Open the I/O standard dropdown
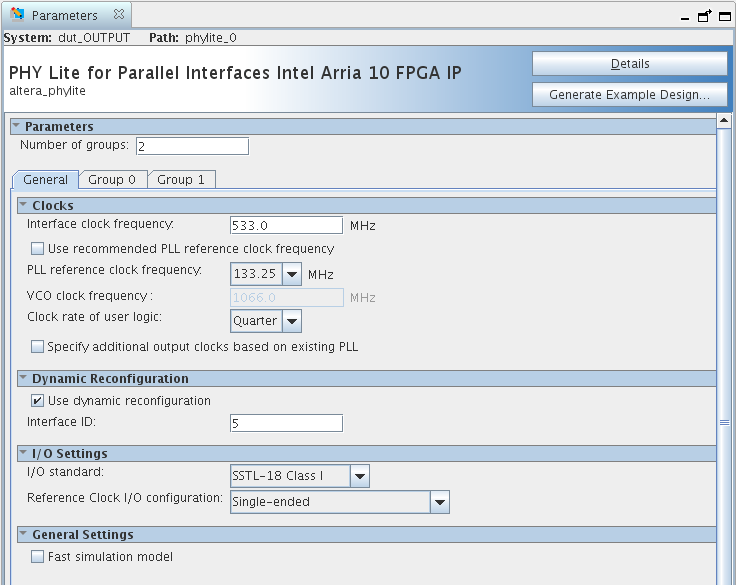Screen dimensions: 736x585 [360, 477]
